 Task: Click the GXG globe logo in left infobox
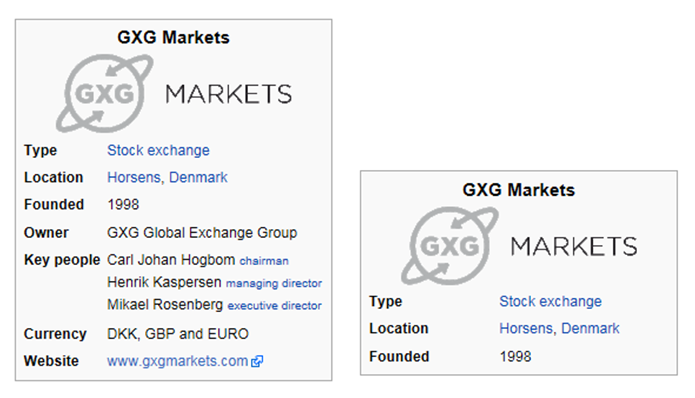click(x=105, y=94)
